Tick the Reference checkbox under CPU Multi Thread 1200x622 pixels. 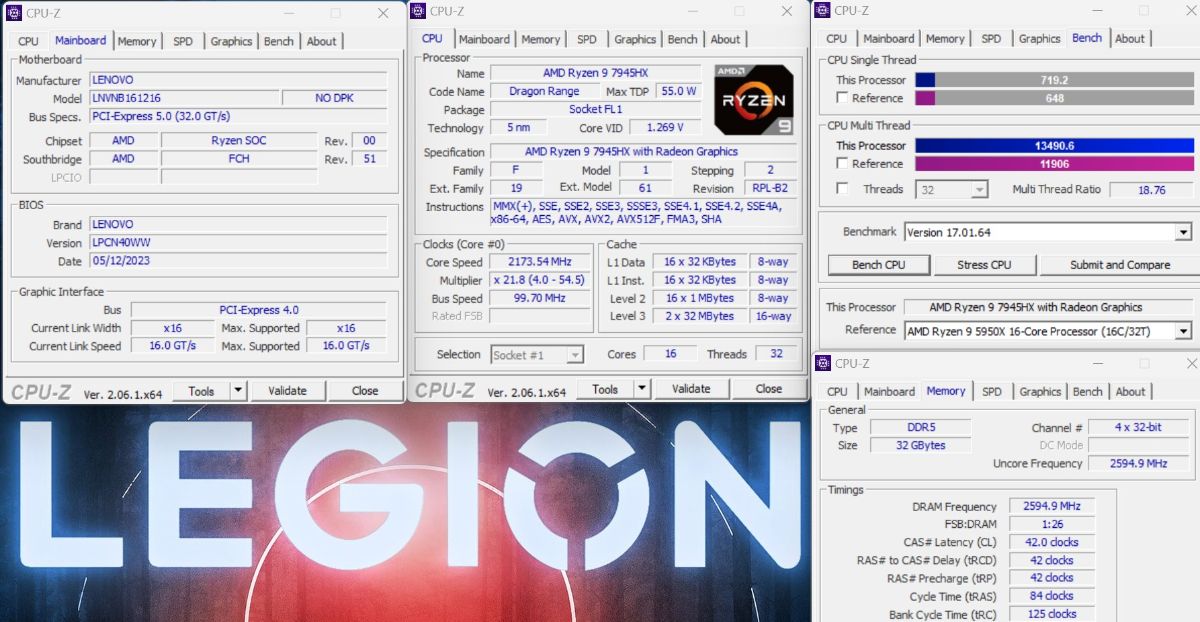(x=842, y=164)
